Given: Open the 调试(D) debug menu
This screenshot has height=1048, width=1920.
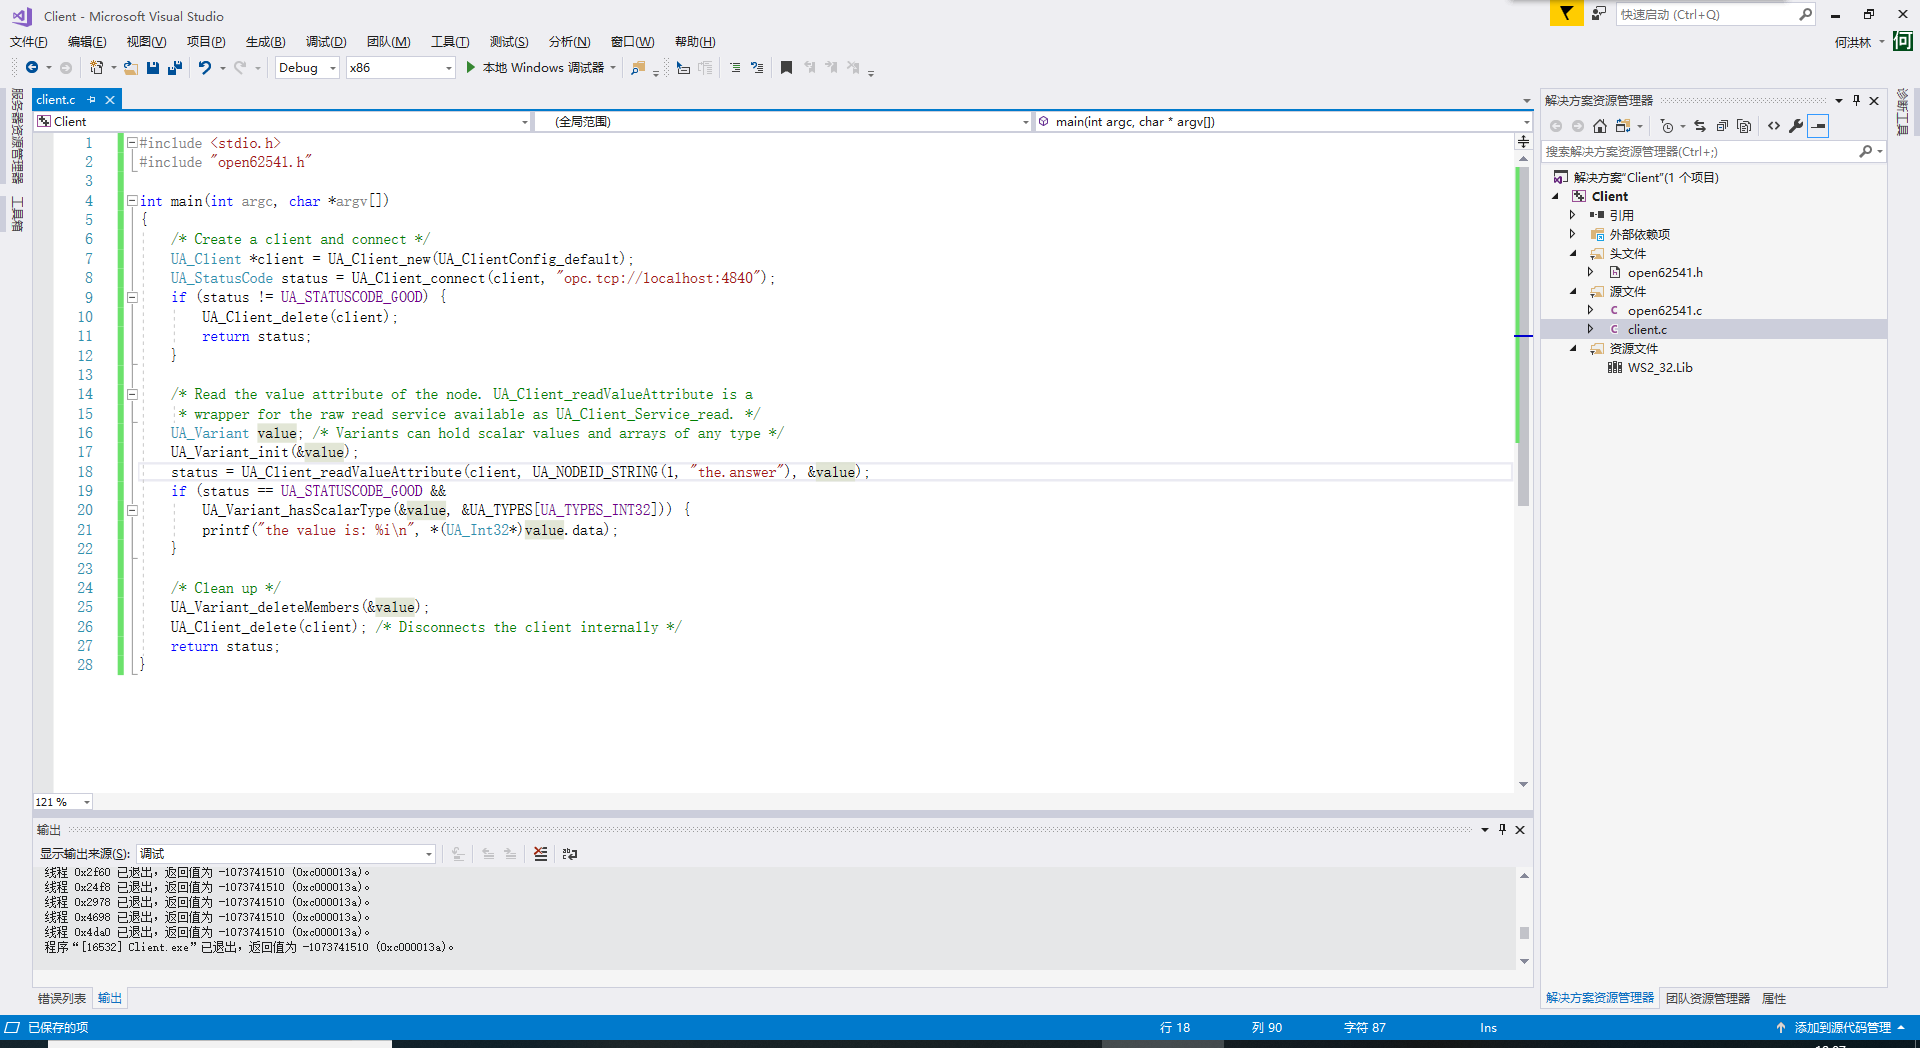Looking at the screenshot, I should (326, 41).
